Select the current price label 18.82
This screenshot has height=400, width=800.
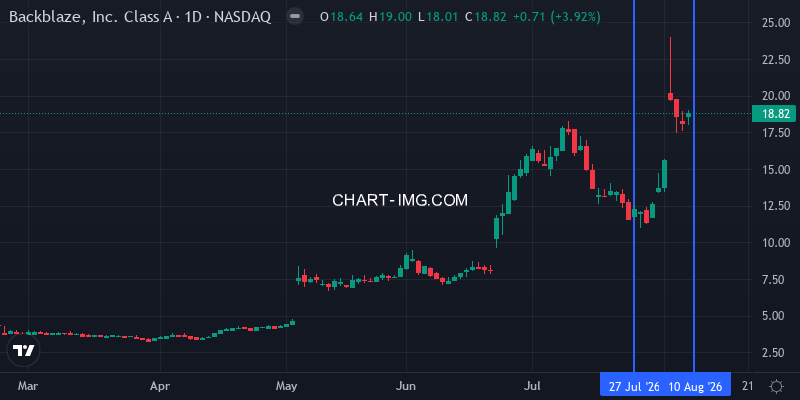point(774,114)
